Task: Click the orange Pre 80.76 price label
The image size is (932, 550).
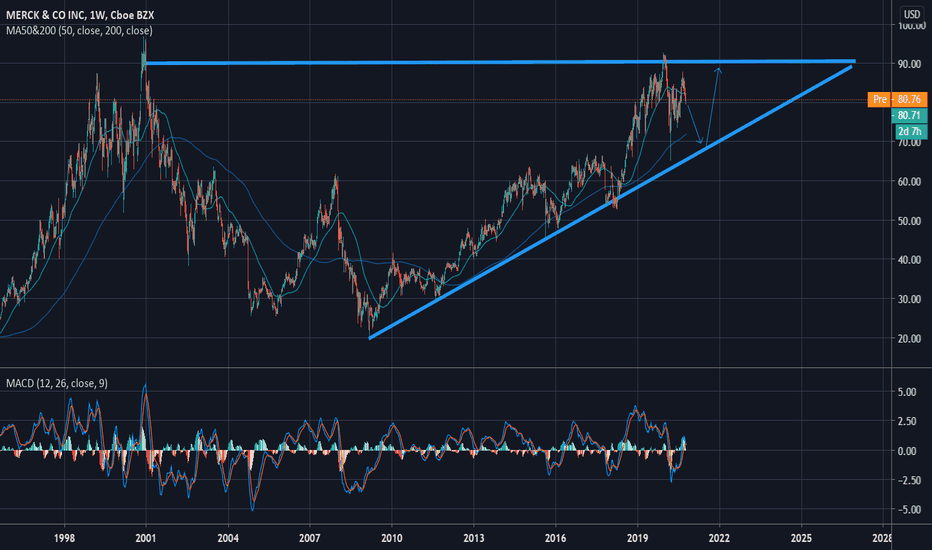Action: 897,99
